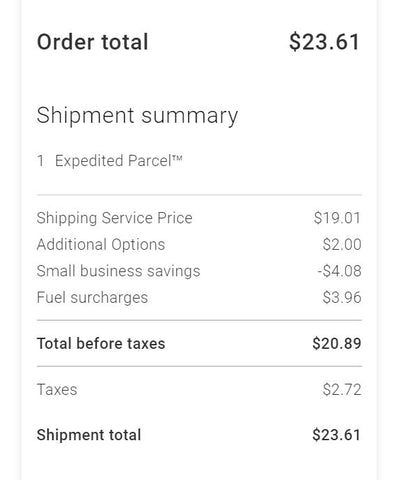Click the Total before taxes label
The image size is (403, 480).
101,344
